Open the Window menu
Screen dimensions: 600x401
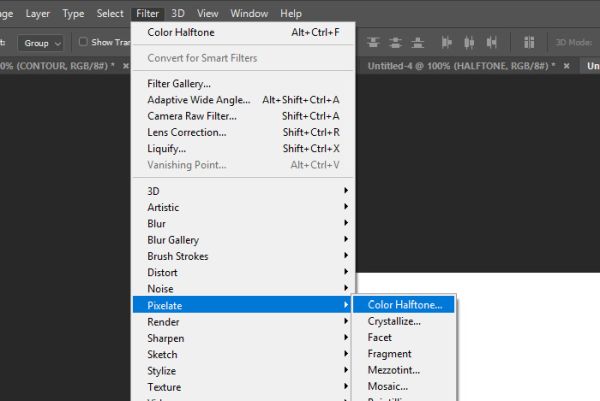point(249,14)
